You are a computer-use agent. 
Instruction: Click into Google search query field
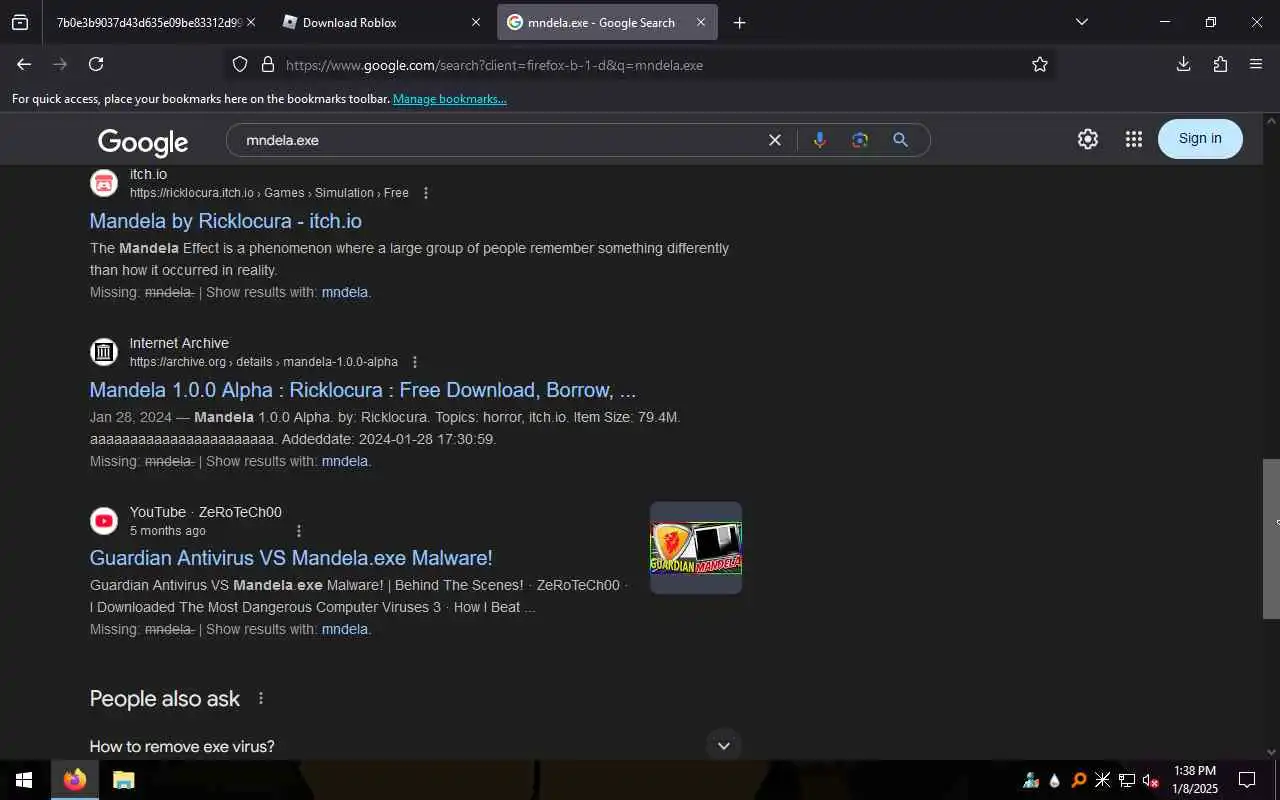click(500, 140)
